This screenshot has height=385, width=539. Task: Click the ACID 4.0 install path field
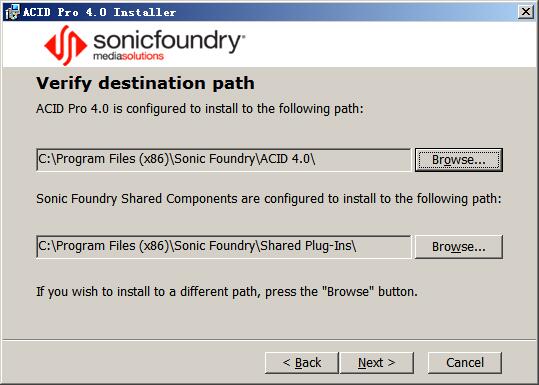223,160
